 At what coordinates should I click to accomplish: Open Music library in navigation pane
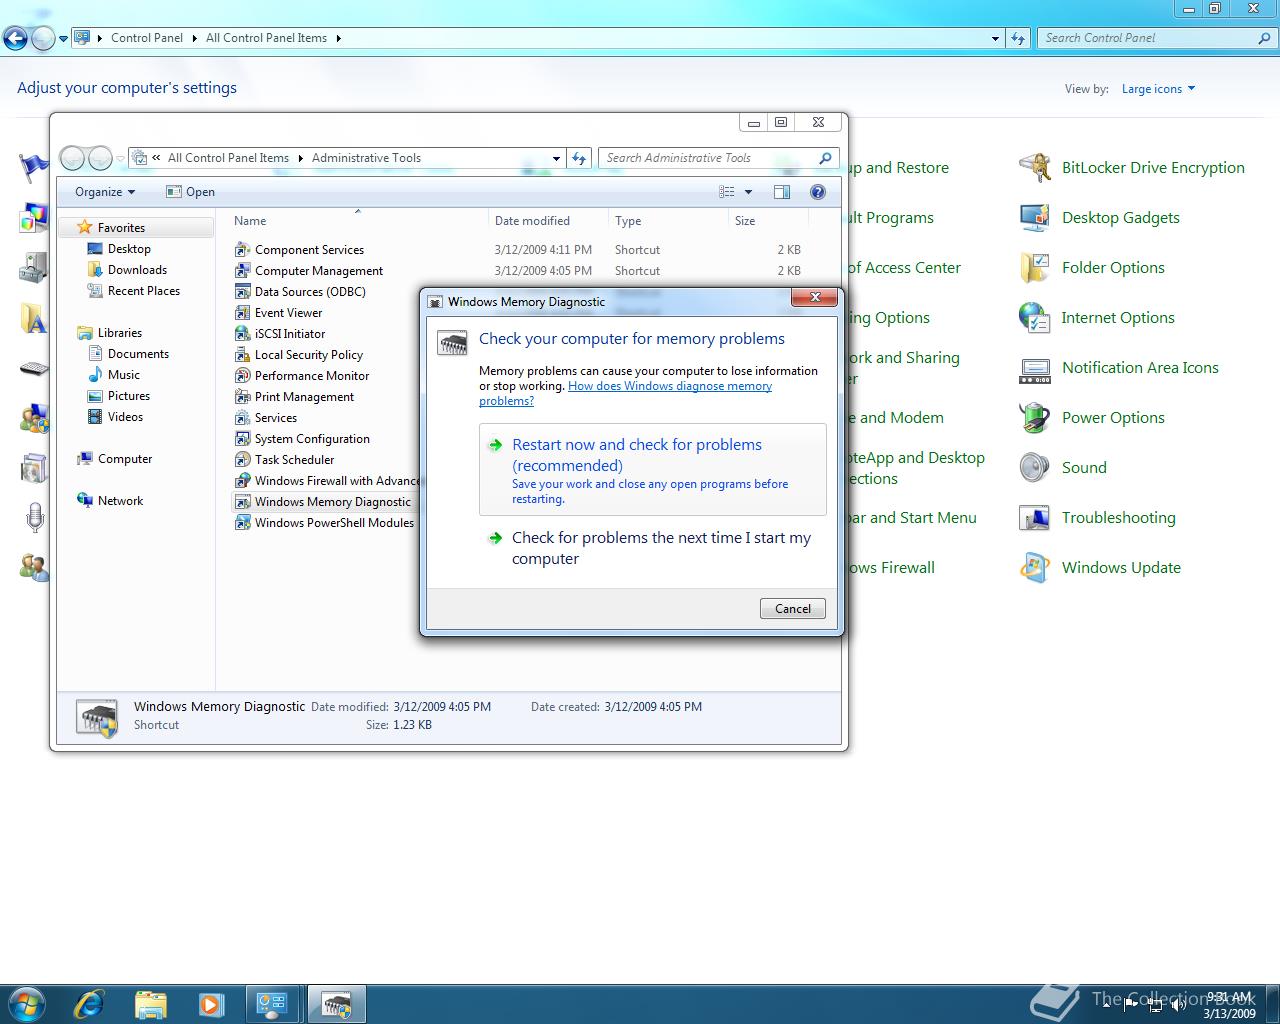click(x=124, y=375)
